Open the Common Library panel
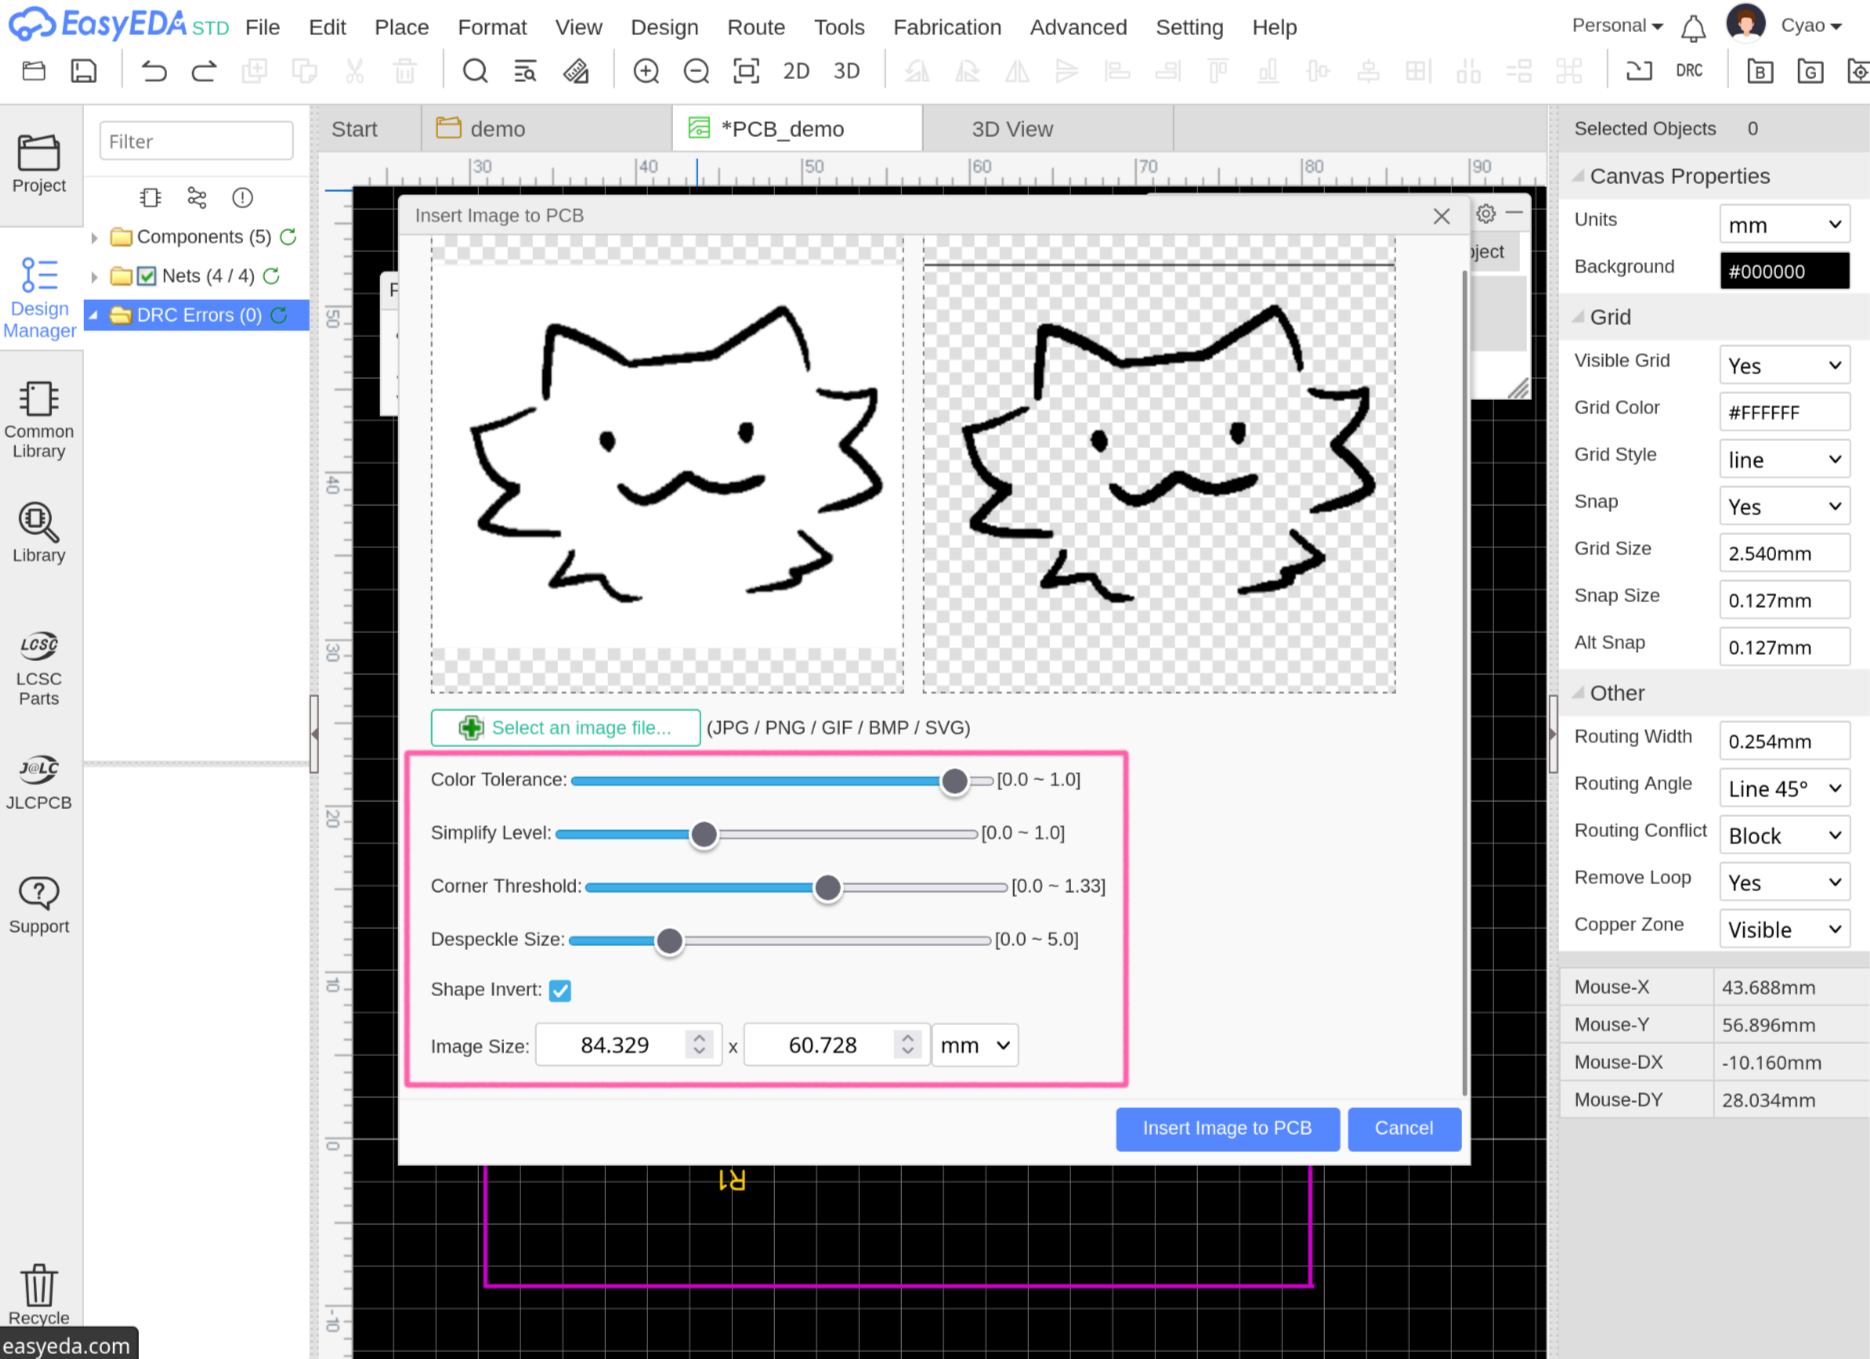Image resolution: width=1870 pixels, height=1359 pixels. pos(39,420)
